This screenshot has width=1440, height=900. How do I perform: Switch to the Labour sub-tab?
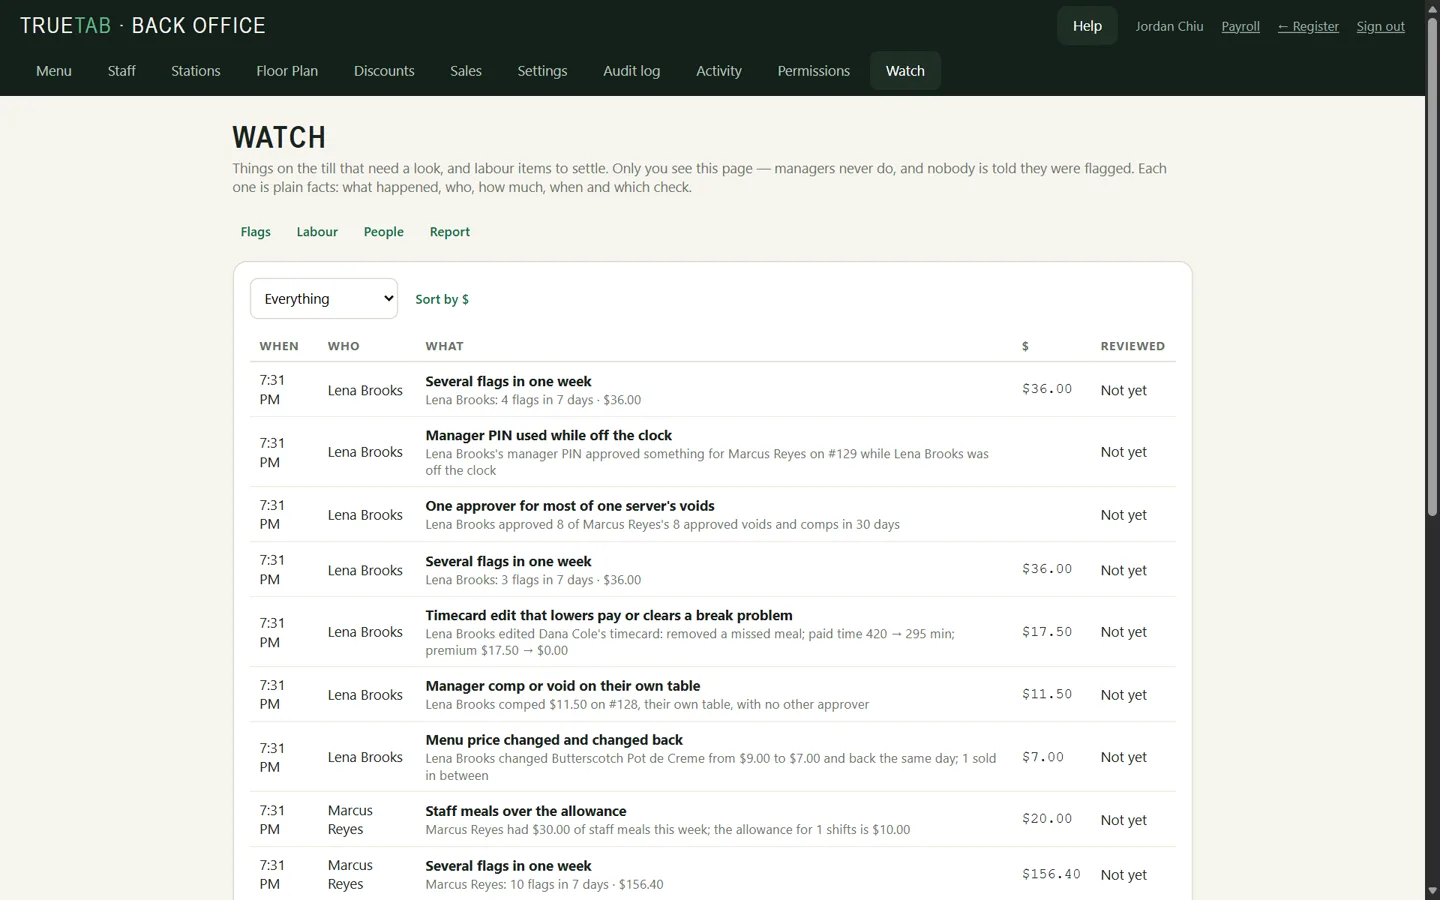[317, 232]
